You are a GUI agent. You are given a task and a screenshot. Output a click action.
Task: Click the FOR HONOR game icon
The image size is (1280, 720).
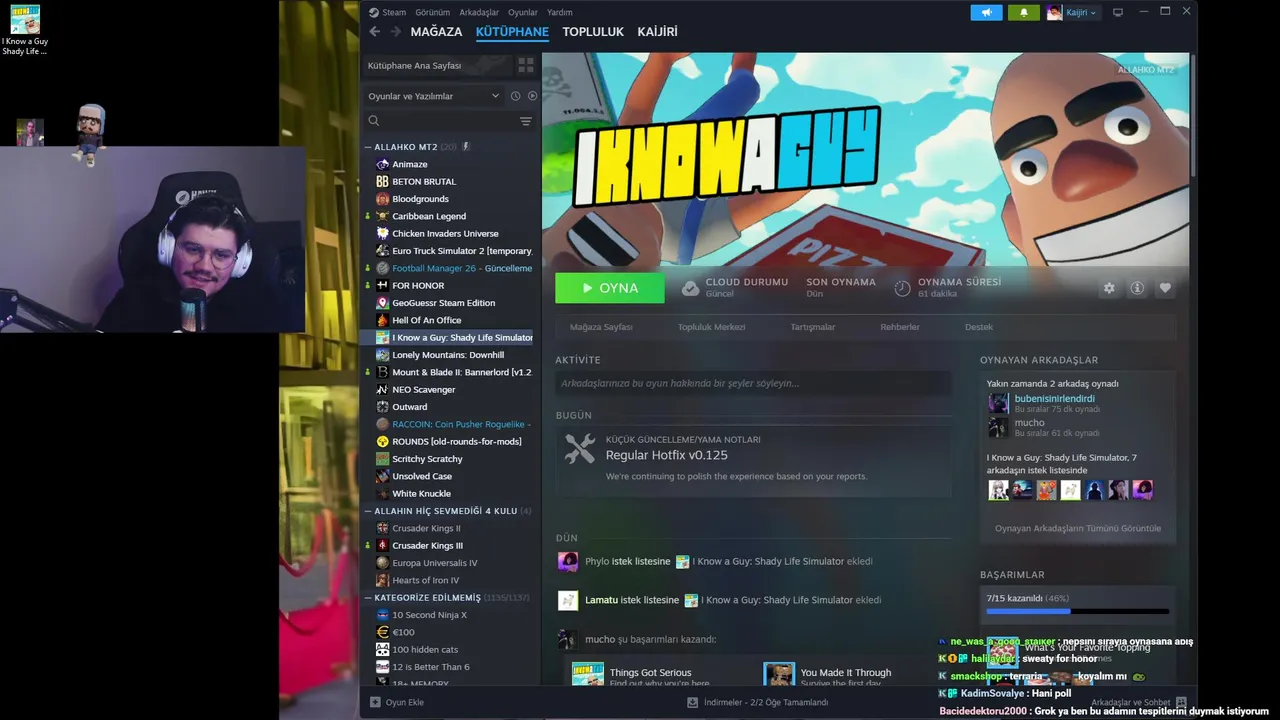pyautogui.click(x=382, y=285)
